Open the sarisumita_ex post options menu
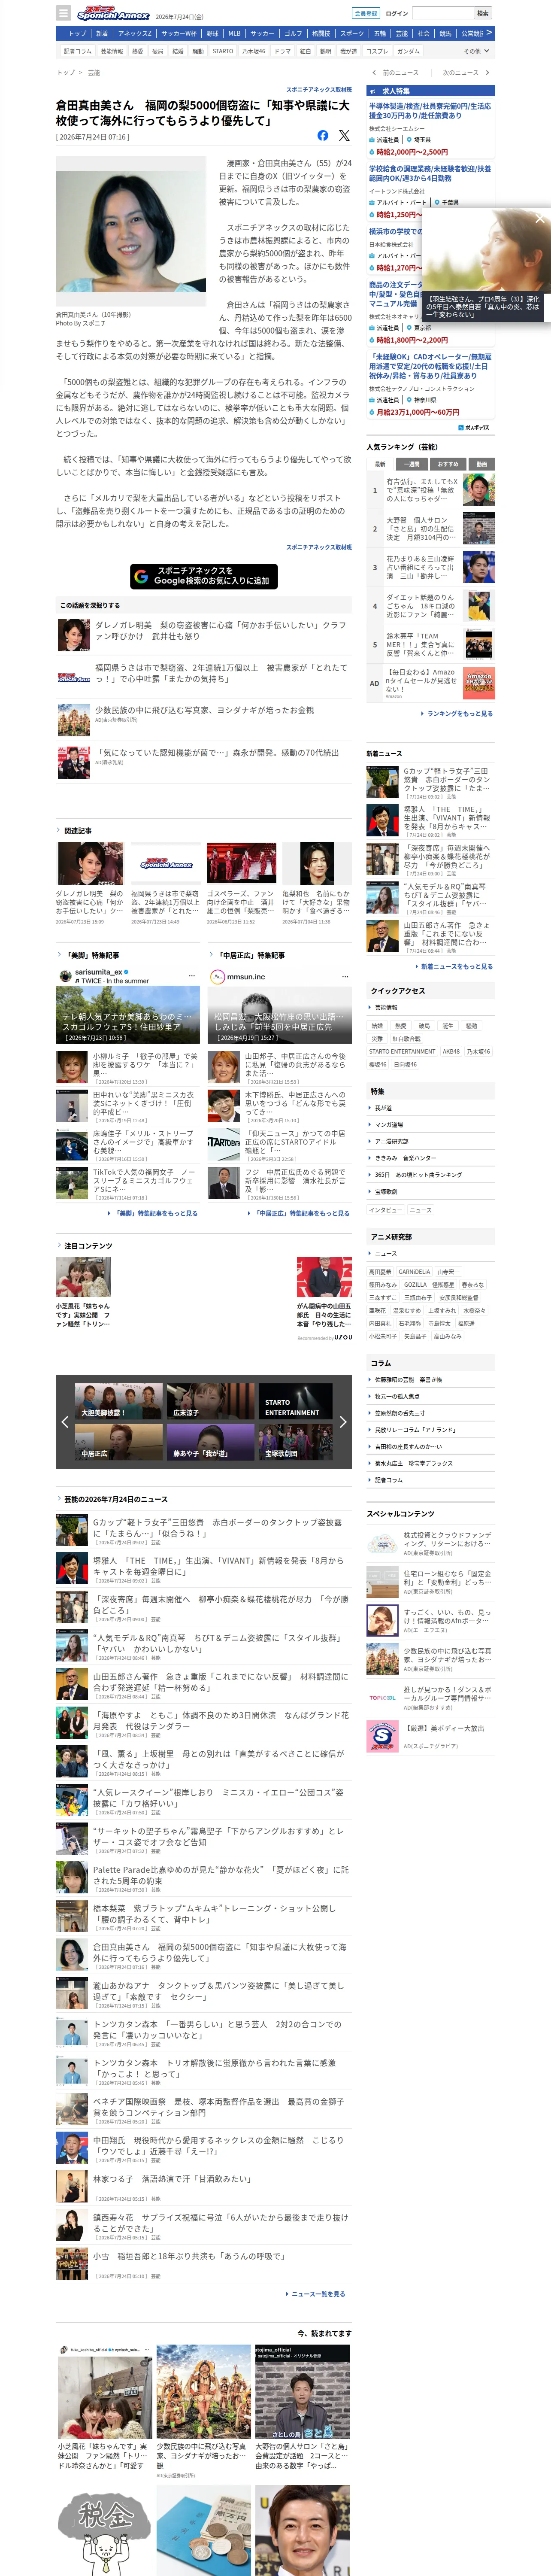The height and width of the screenshot is (2576, 551). [191, 975]
